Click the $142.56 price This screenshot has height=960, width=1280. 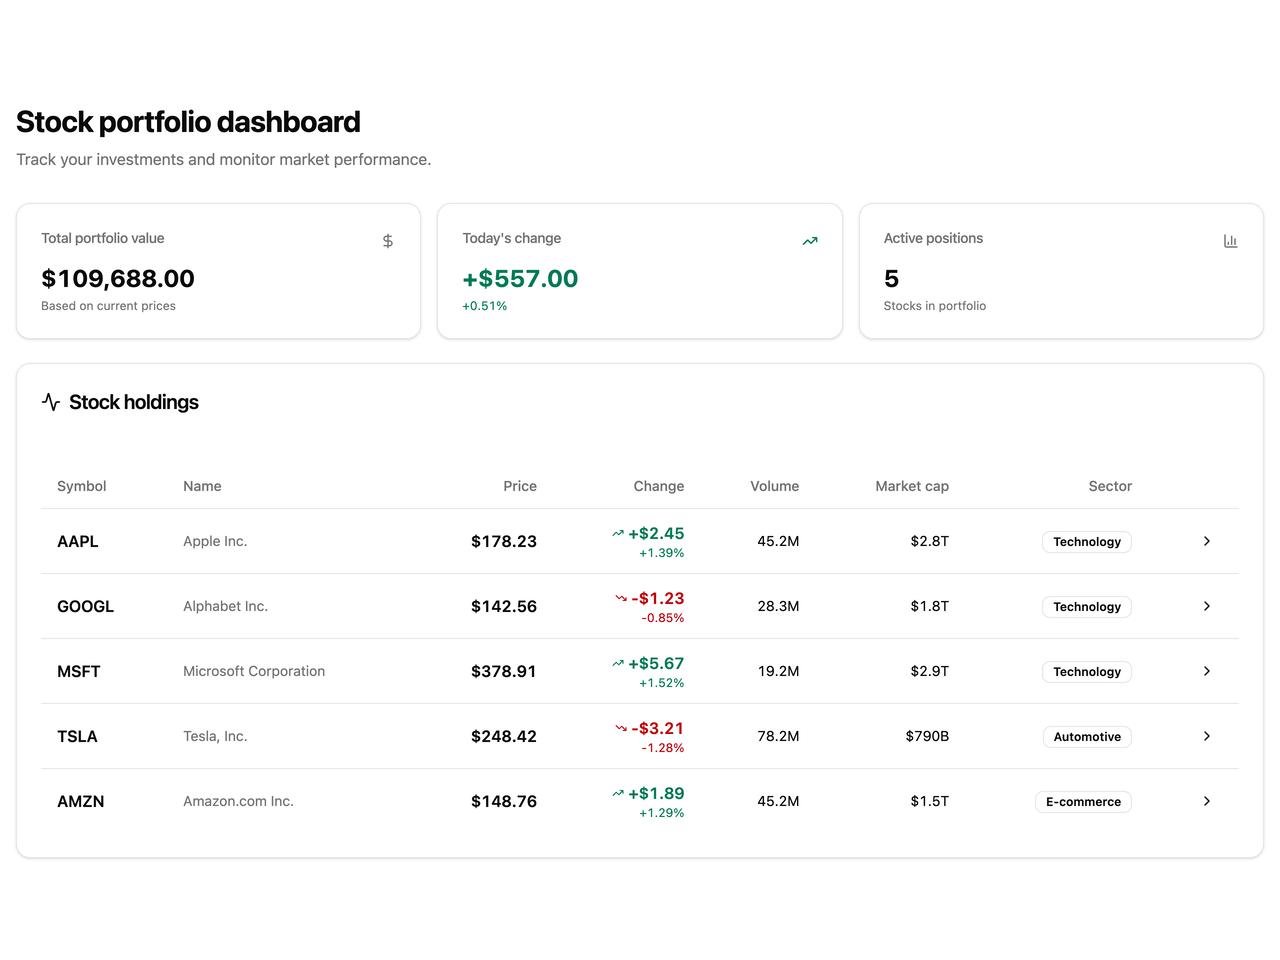504,606
